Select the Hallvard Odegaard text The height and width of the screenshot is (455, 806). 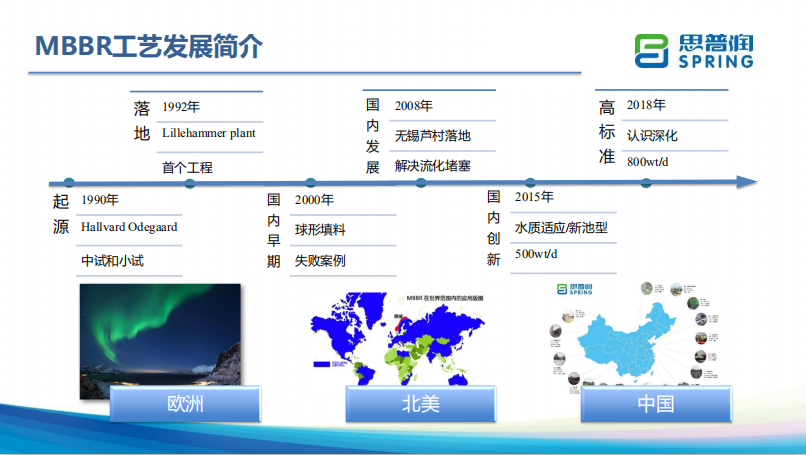click(129, 227)
